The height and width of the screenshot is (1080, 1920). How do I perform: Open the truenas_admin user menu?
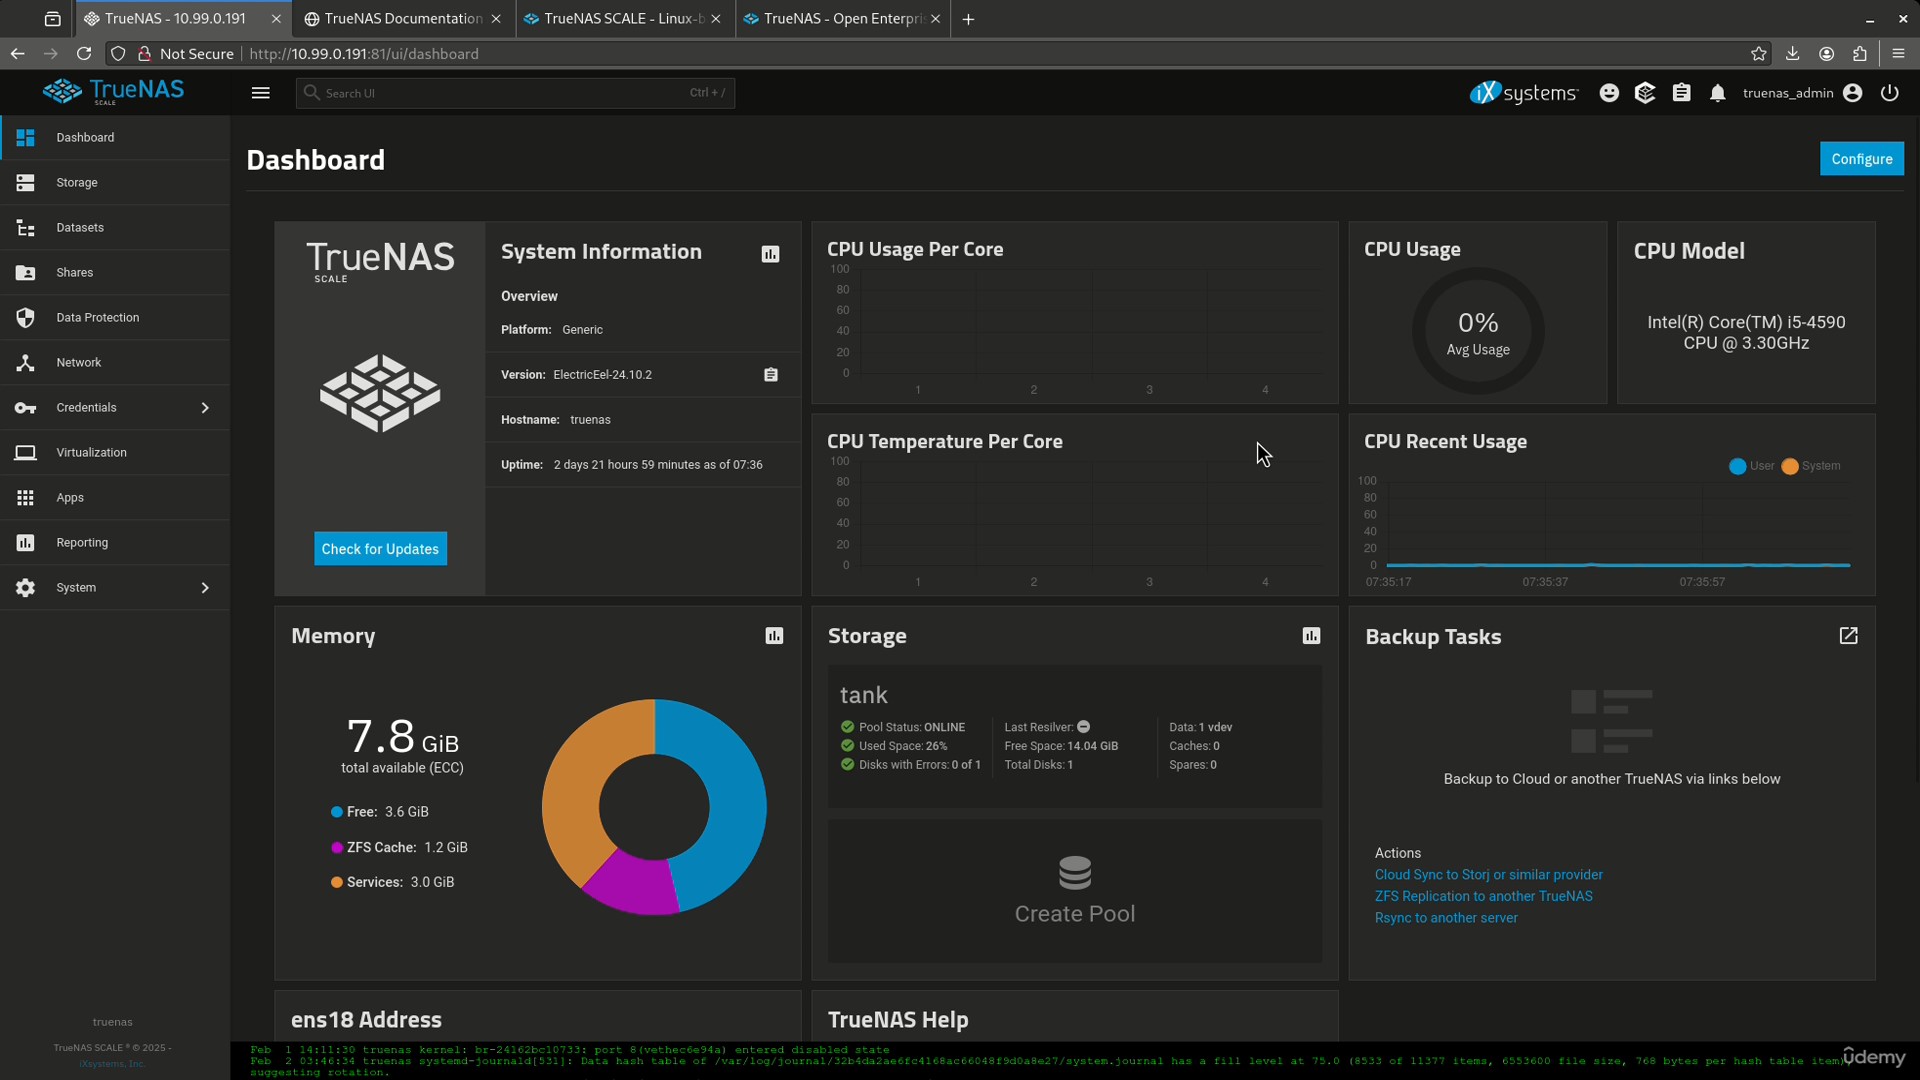(x=1802, y=93)
